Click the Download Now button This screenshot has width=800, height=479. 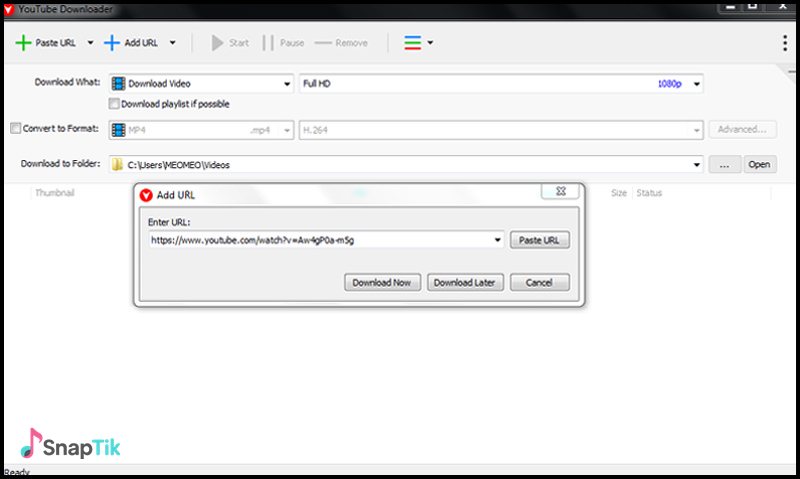(381, 283)
